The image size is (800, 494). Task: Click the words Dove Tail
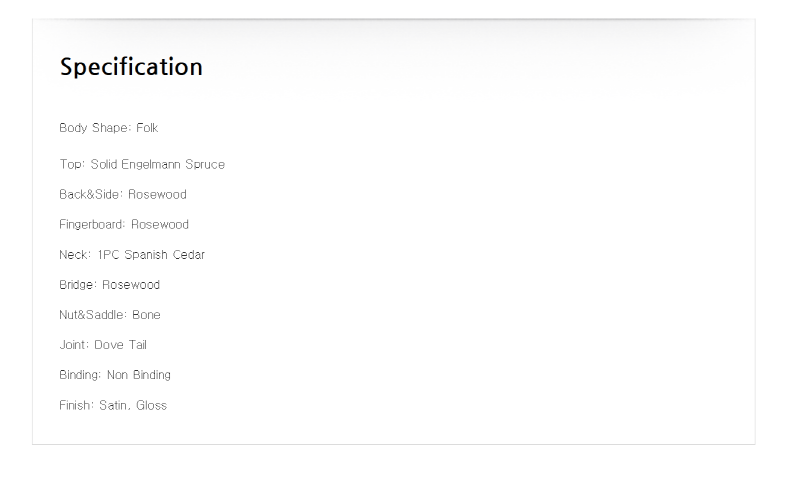click(120, 345)
